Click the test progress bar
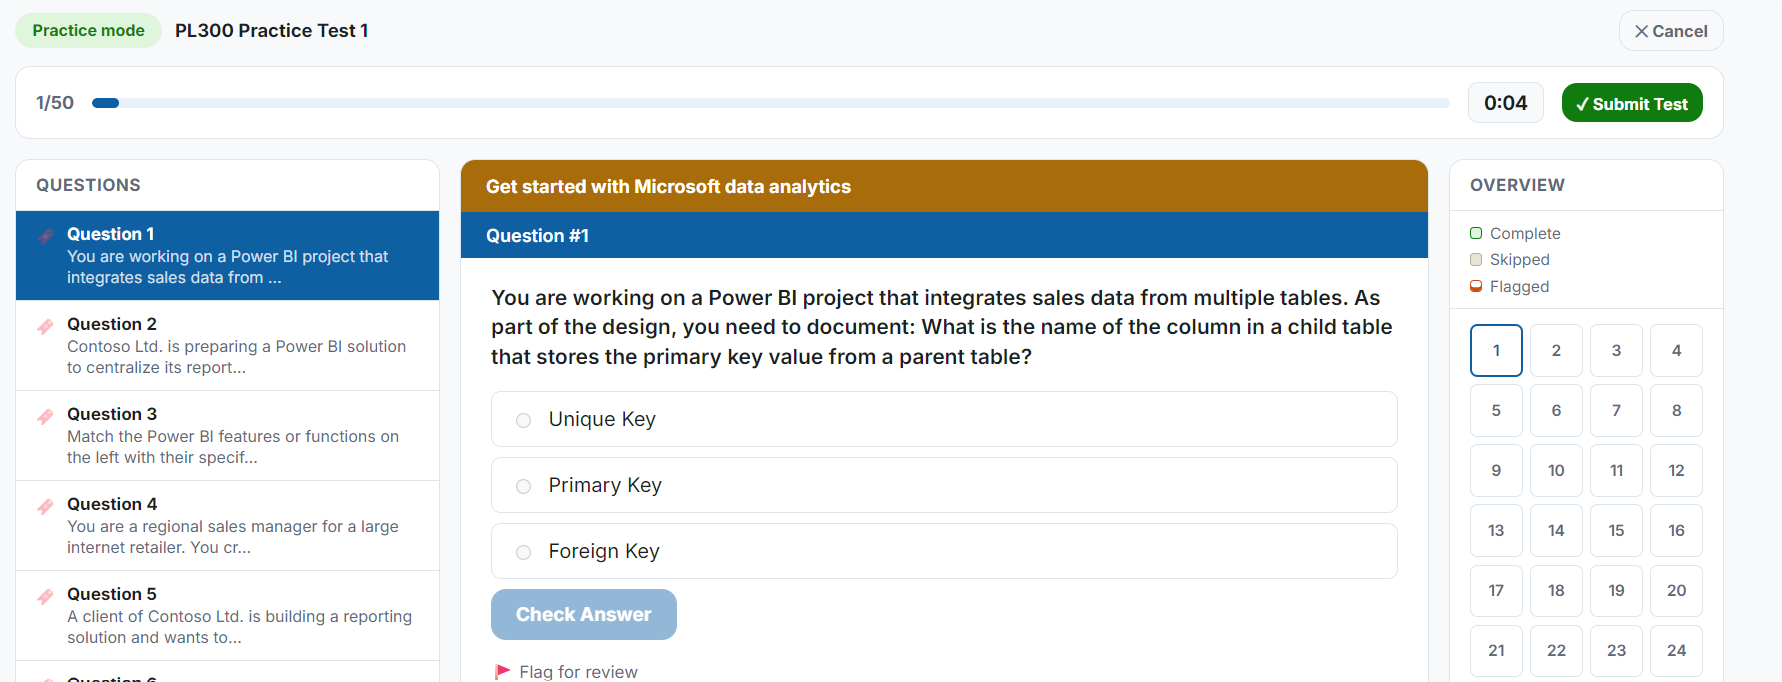 (770, 103)
